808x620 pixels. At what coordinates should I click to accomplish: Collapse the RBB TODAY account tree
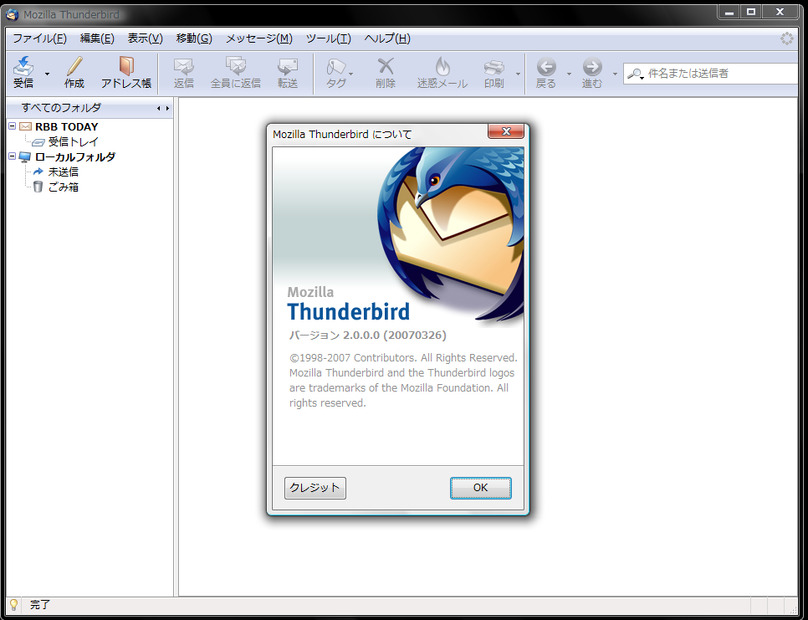tap(12, 126)
